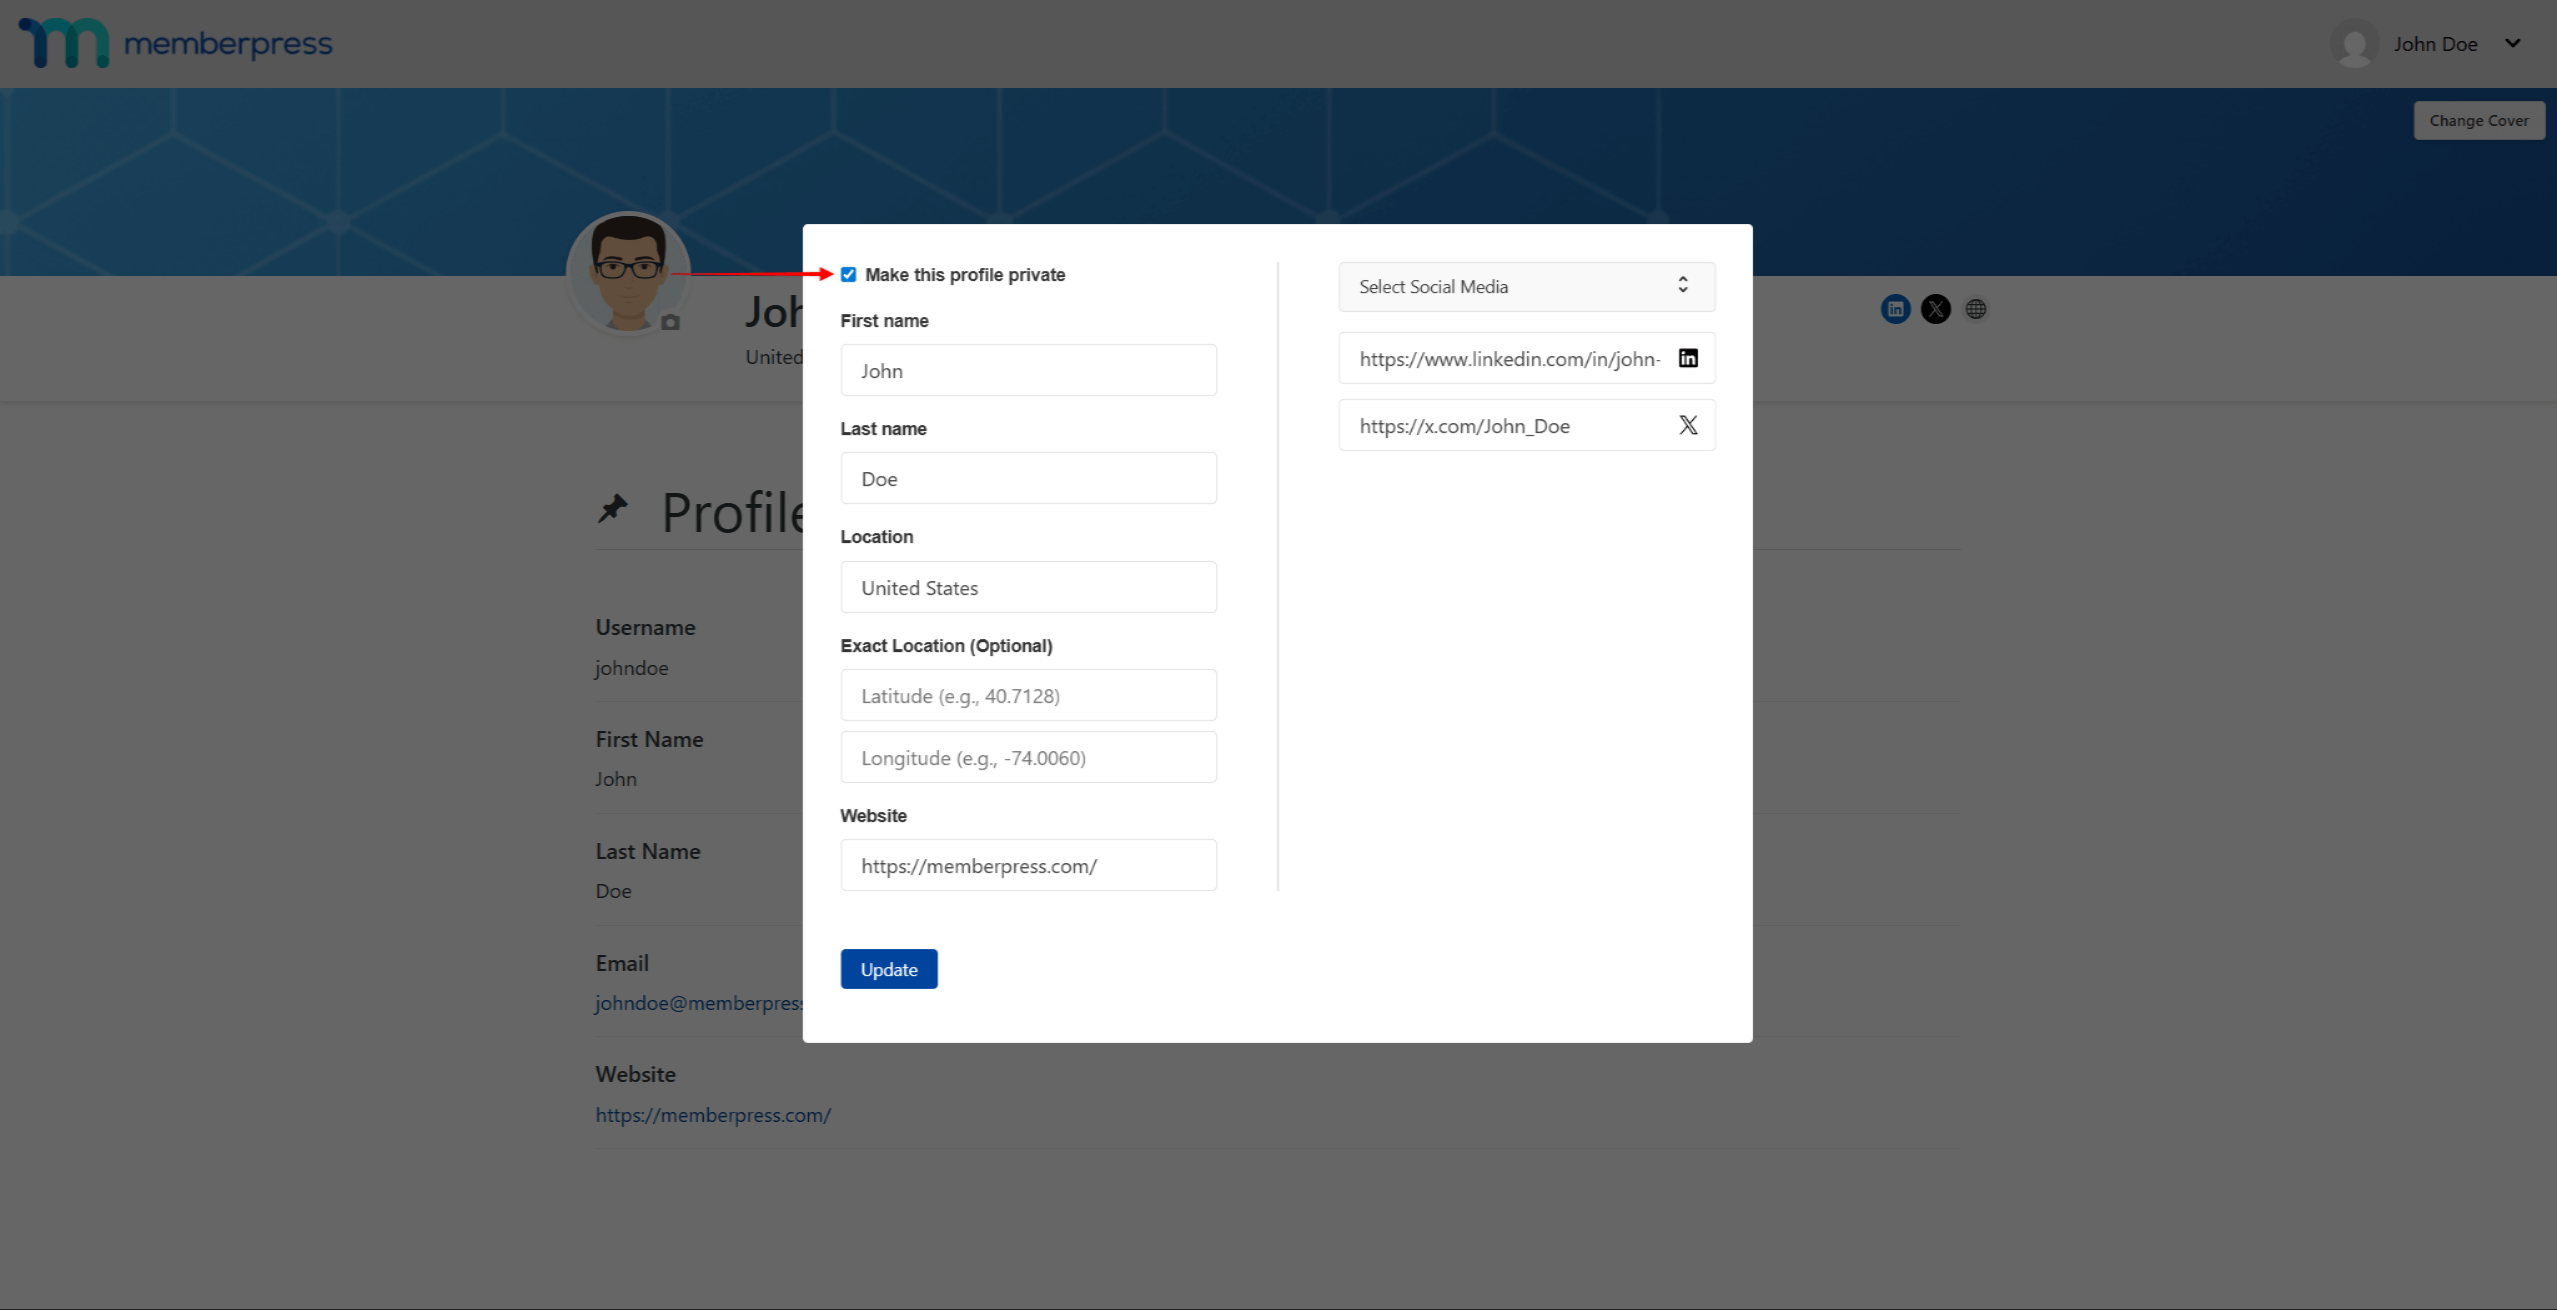Click the Location field containing United States

1028,587
